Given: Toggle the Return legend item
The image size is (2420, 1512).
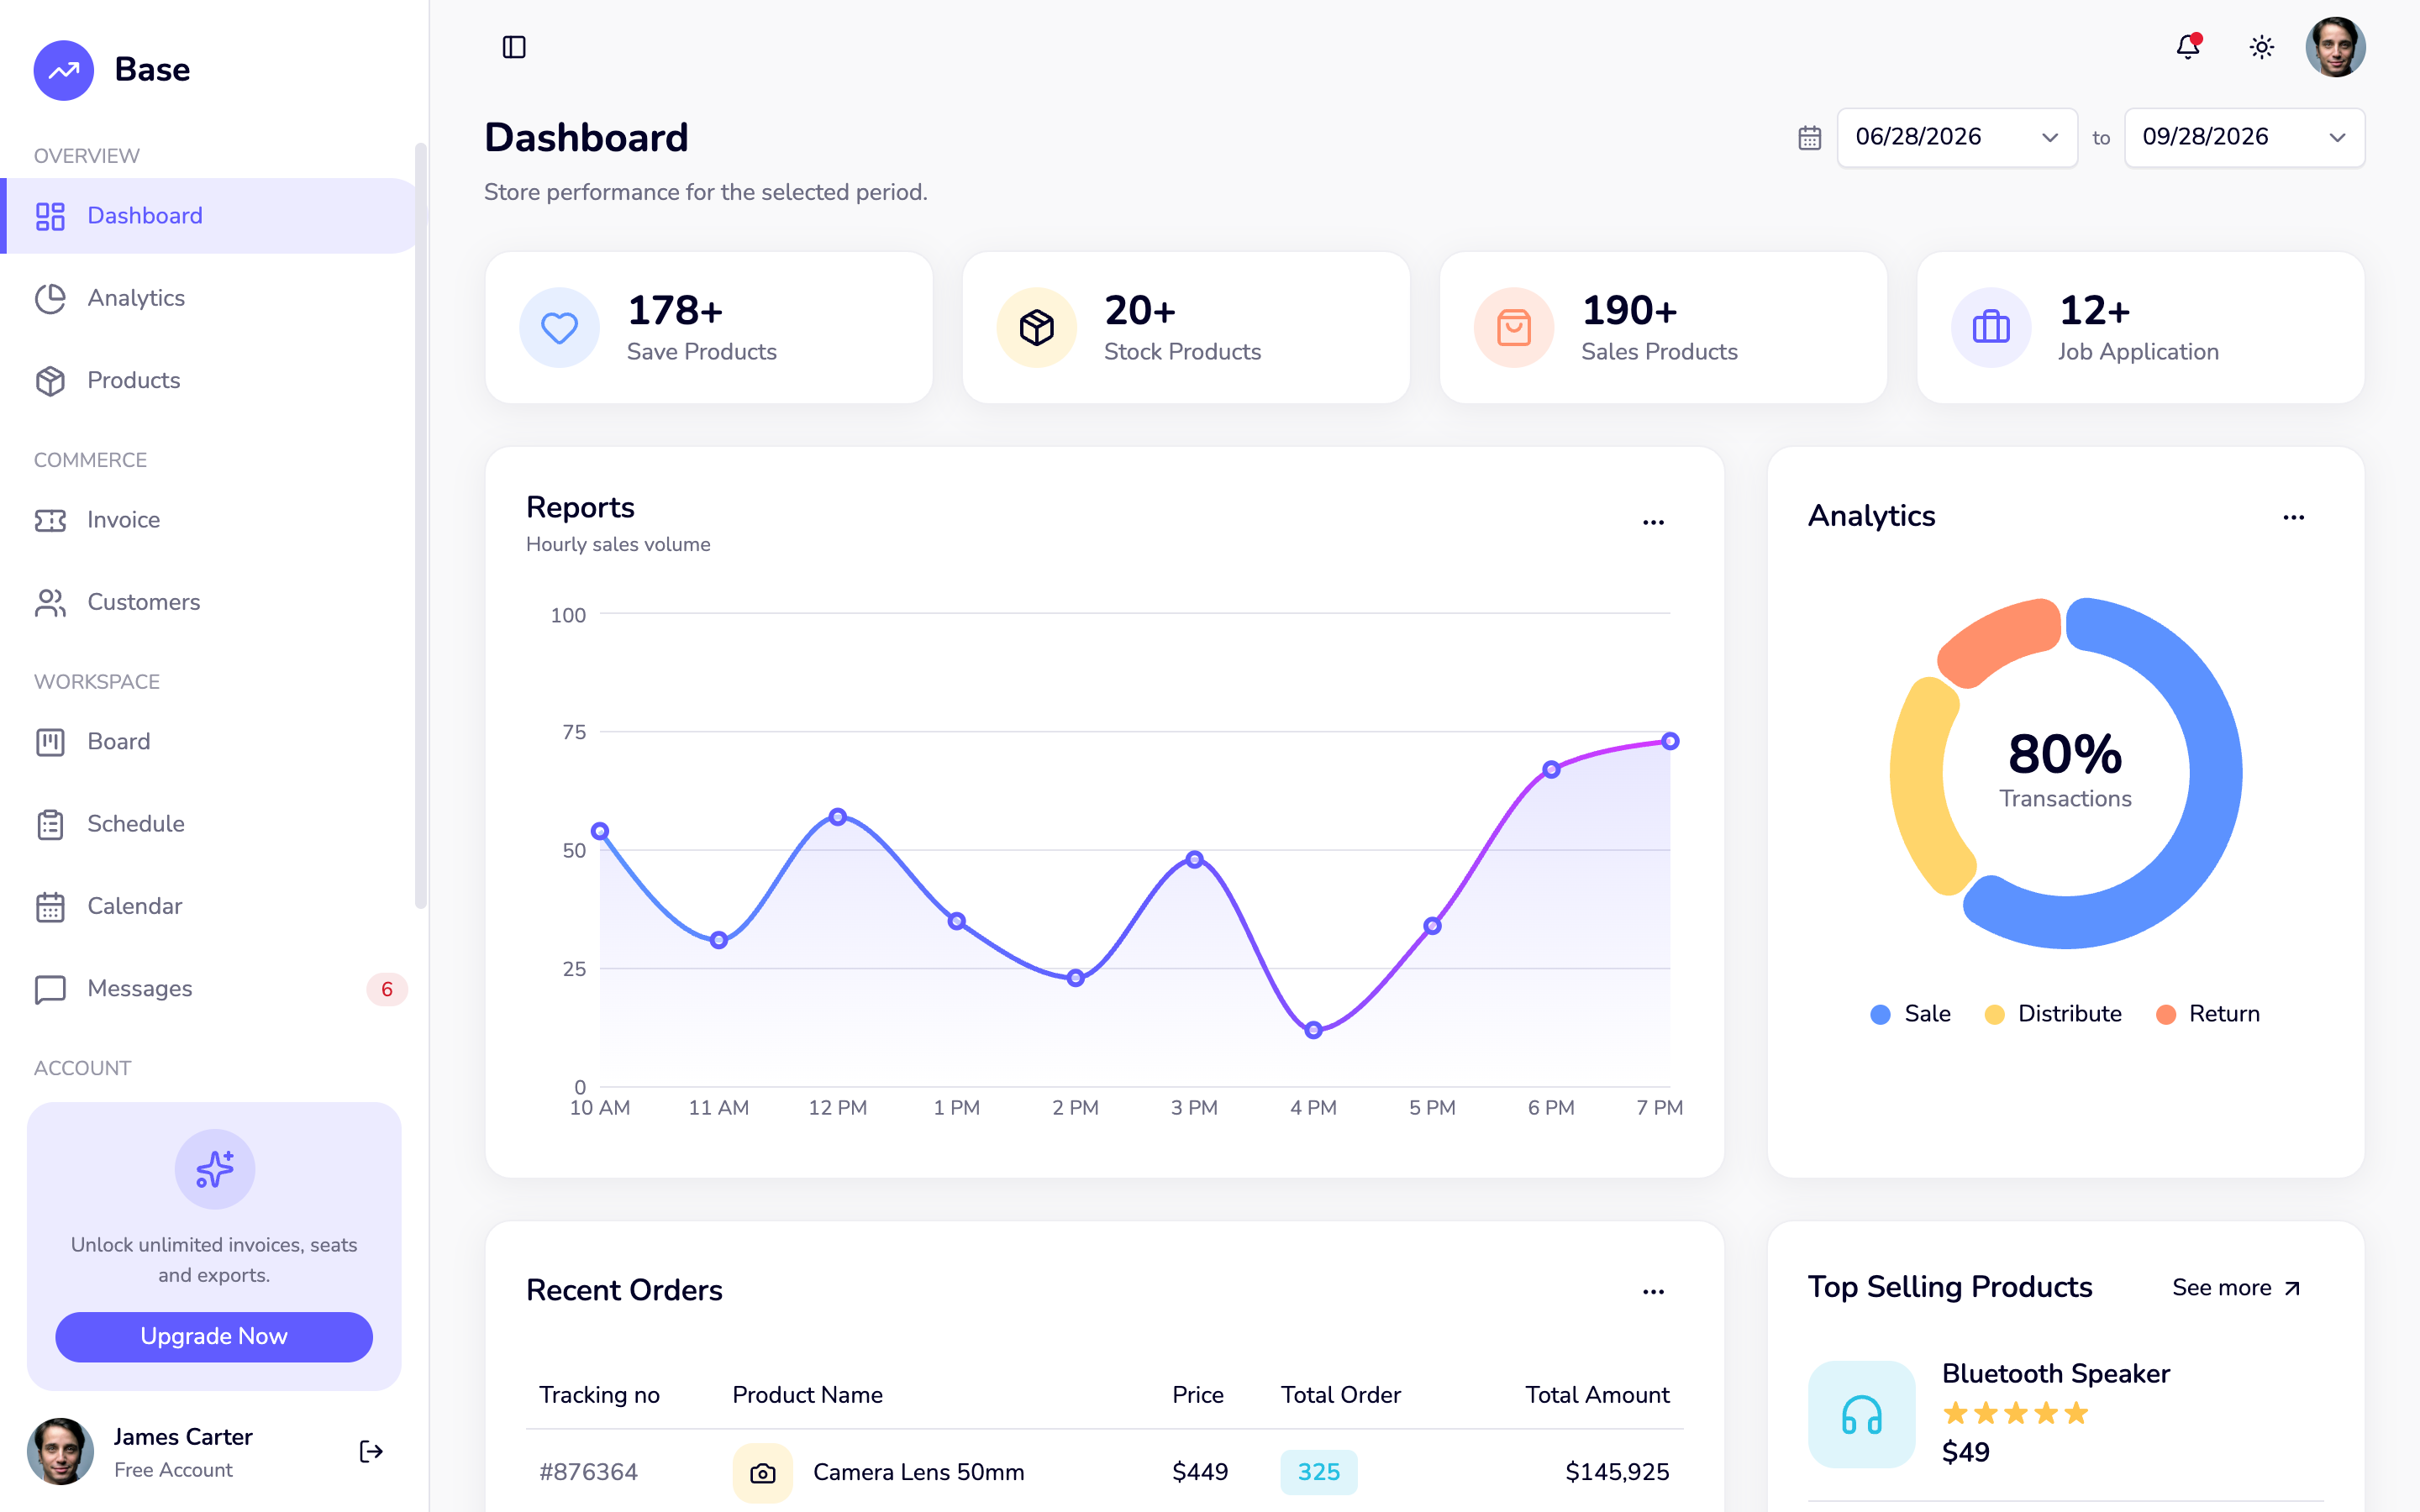Looking at the screenshot, I should click(2208, 1014).
